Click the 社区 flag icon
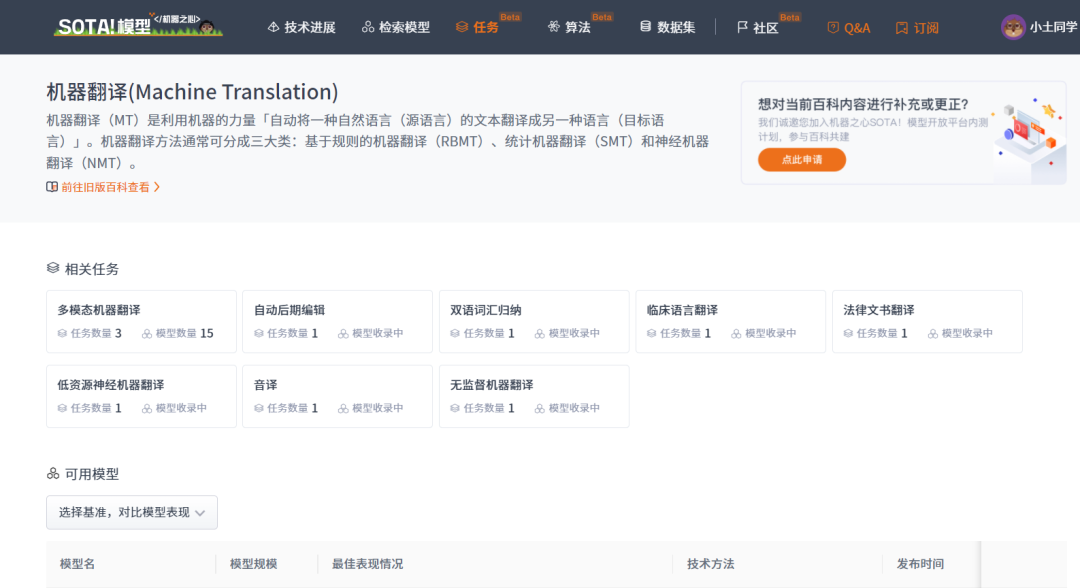Image resolution: width=1080 pixels, height=588 pixels. click(x=742, y=27)
